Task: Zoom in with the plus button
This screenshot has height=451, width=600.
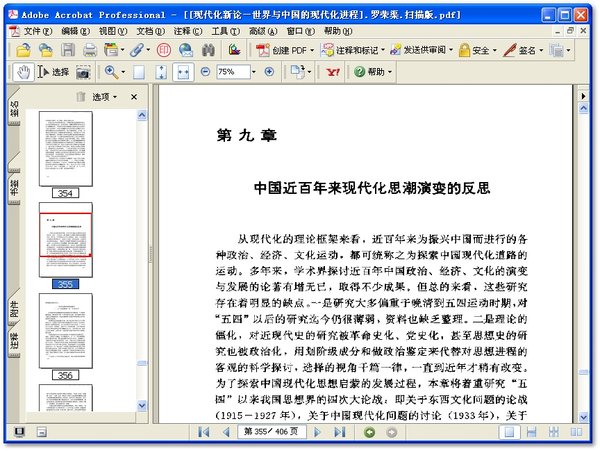Action: pos(269,72)
